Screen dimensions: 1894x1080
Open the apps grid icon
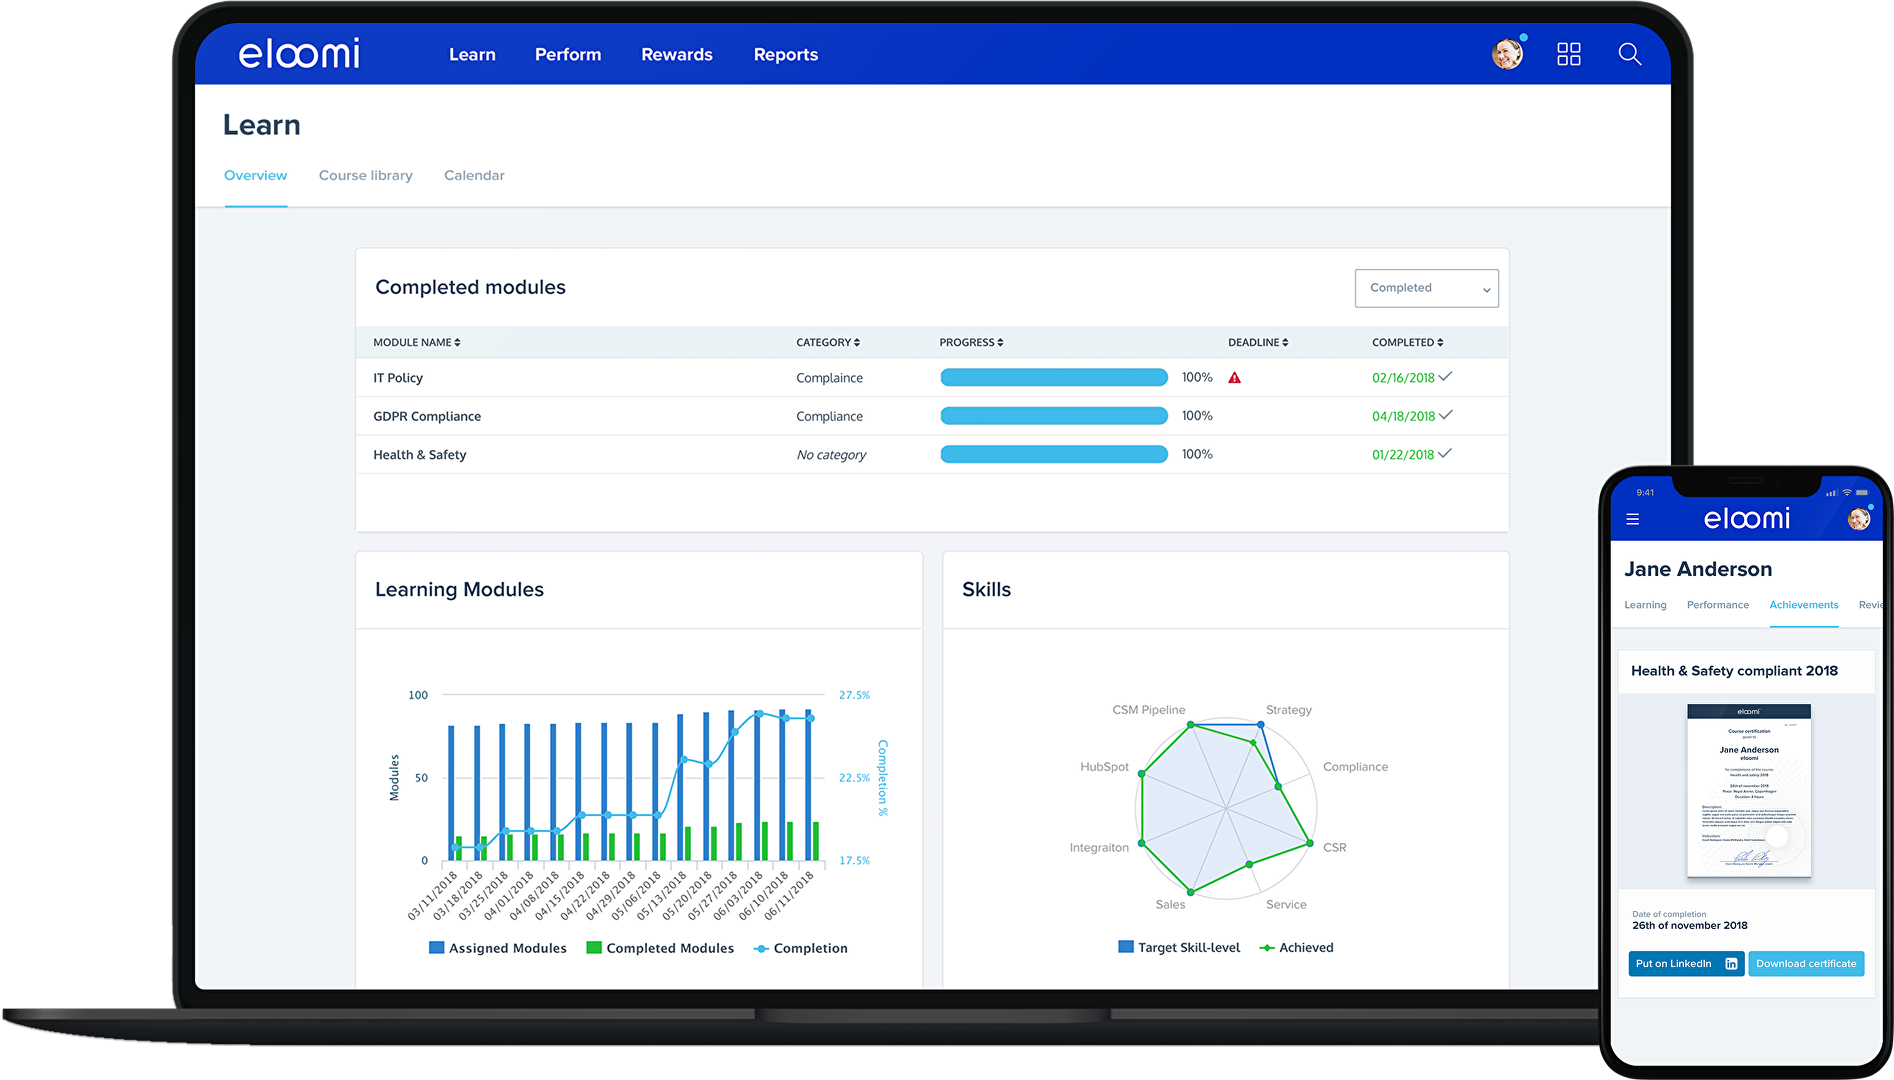(x=1568, y=54)
